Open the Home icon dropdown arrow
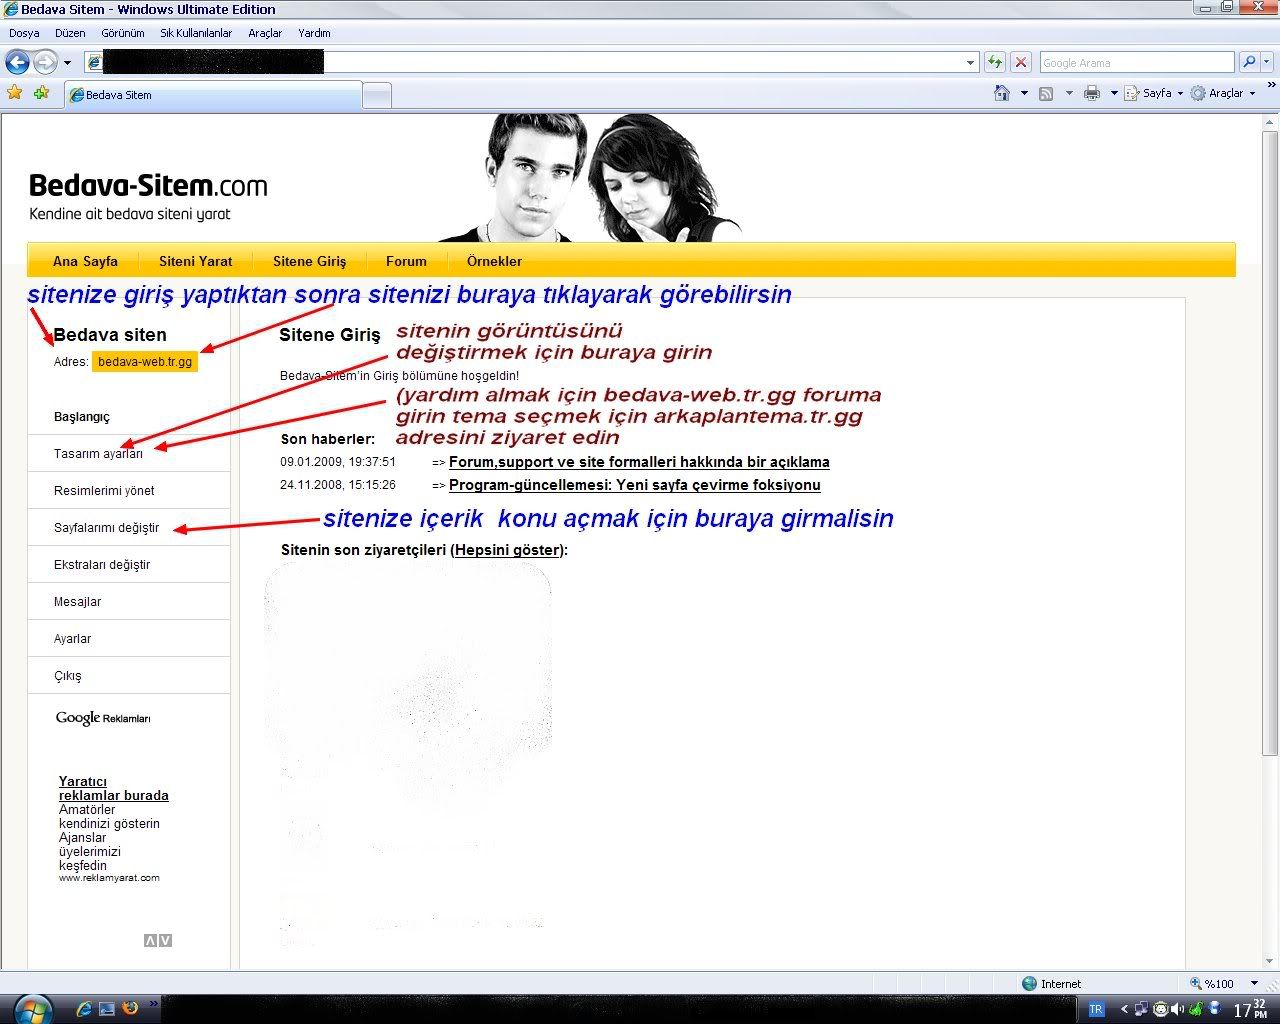This screenshot has width=1280, height=1024. pos(1024,93)
